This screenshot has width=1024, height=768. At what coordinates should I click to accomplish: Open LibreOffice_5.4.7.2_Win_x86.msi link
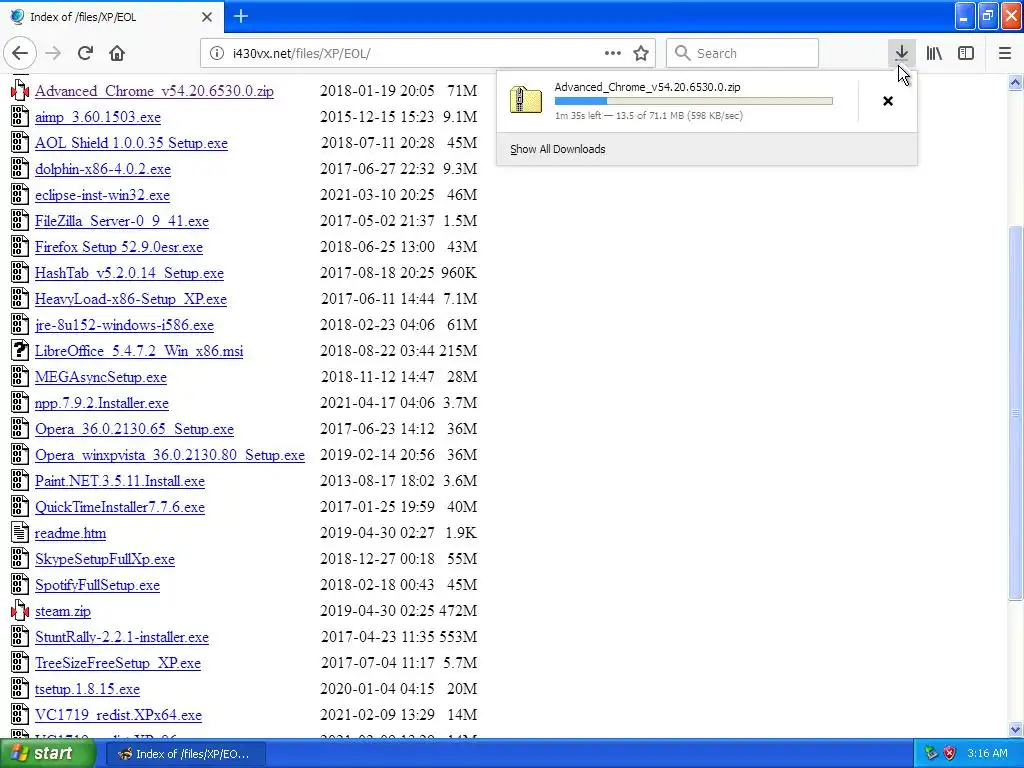(x=139, y=351)
